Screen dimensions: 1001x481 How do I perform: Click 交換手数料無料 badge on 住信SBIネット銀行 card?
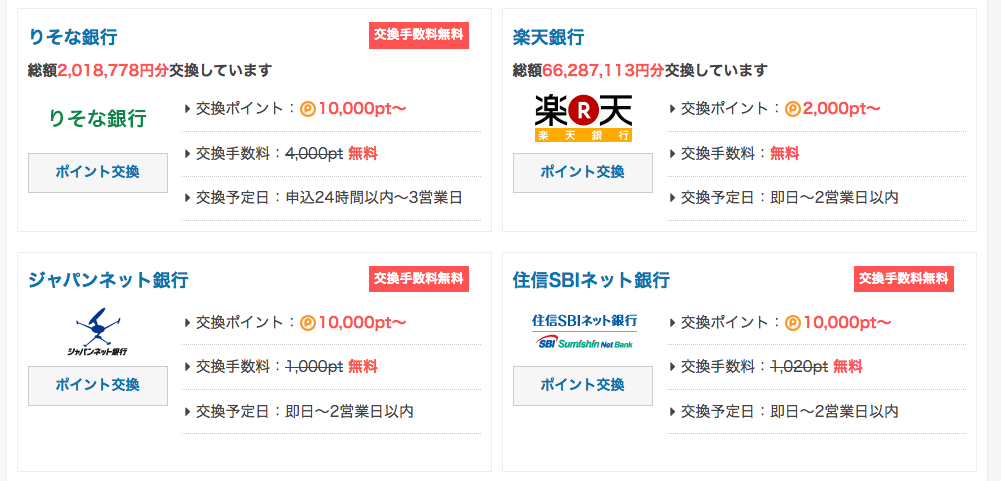click(904, 279)
